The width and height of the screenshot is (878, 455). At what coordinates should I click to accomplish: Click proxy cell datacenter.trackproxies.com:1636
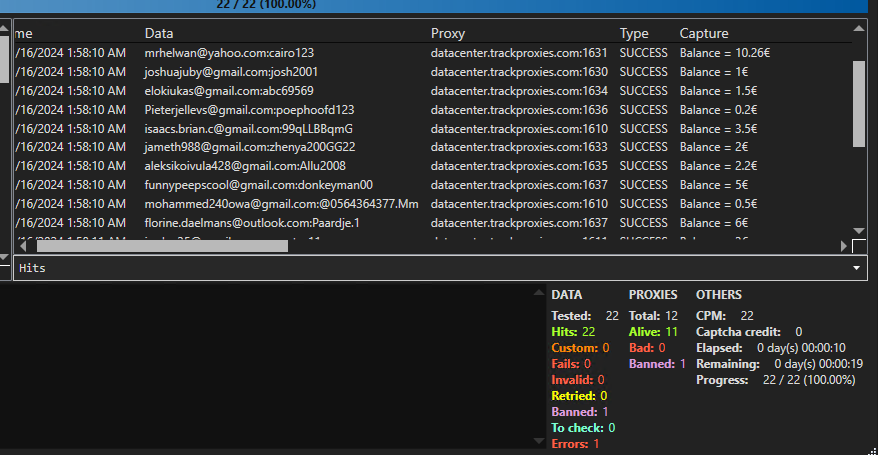pos(519,110)
